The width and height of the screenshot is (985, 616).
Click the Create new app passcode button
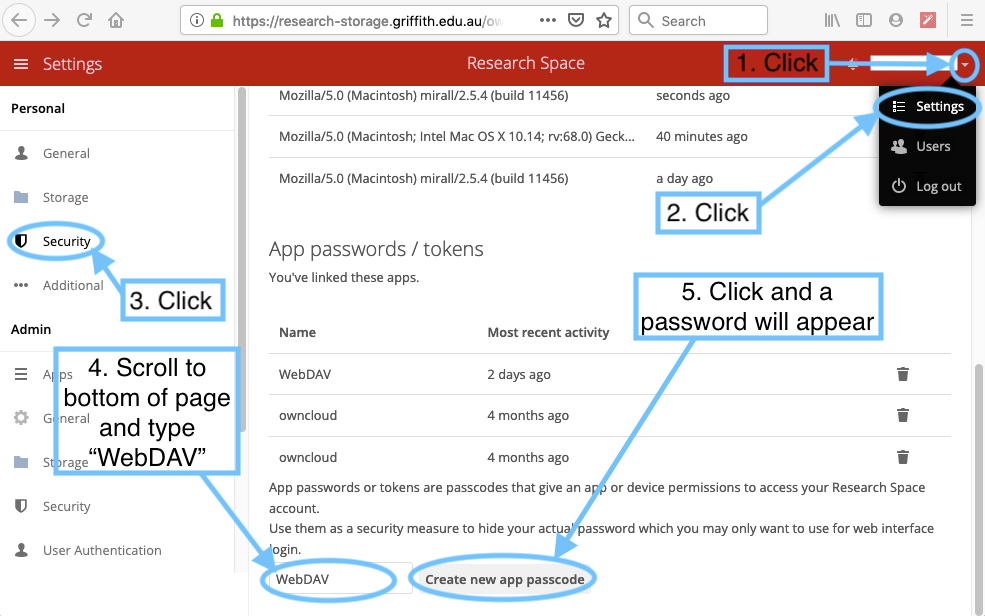point(504,579)
